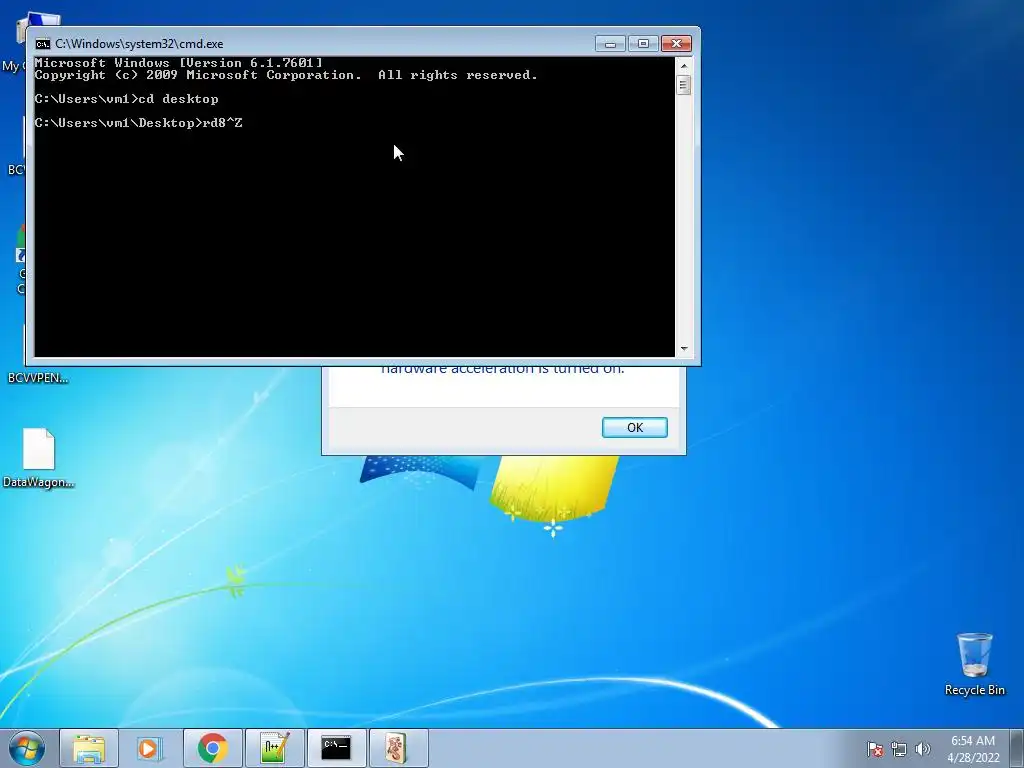Minimize the cmd.exe window
The image size is (1024, 768).
610,44
